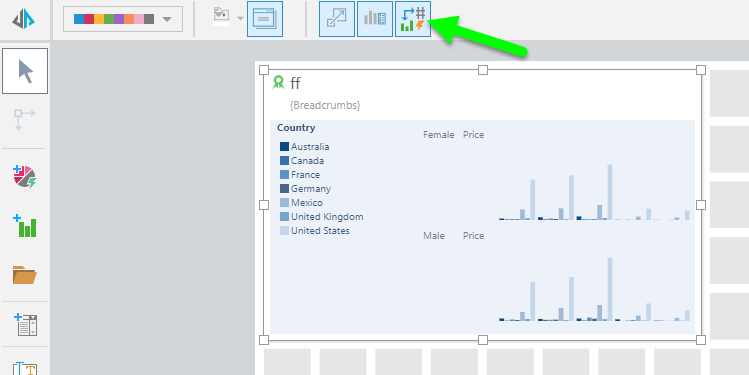Add a new bar chart visual
This screenshot has width=749, height=375.
25,226
